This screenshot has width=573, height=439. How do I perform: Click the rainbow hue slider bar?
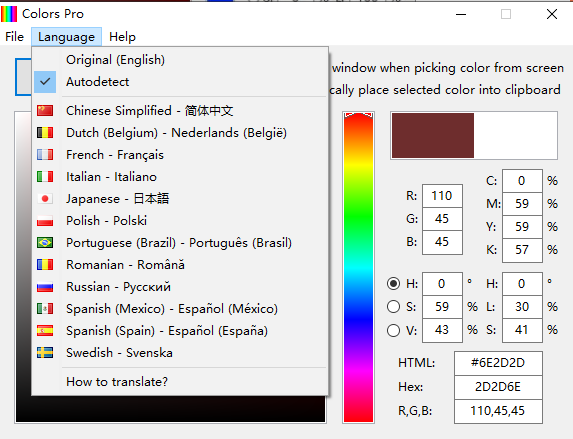pyautogui.click(x=358, y=268)
